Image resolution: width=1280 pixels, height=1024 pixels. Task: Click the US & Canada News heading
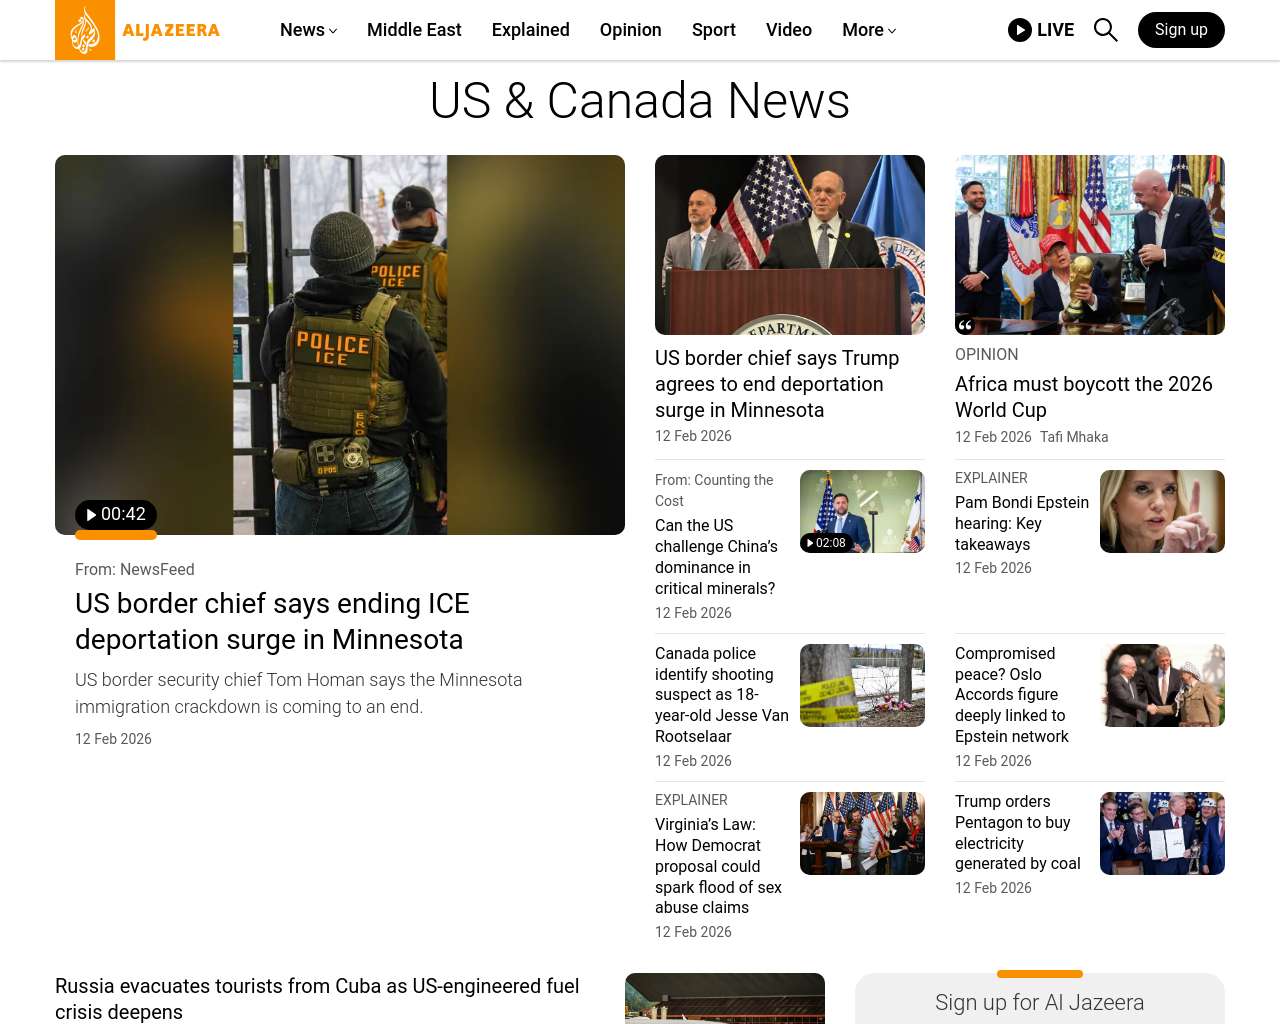[640, 101]
